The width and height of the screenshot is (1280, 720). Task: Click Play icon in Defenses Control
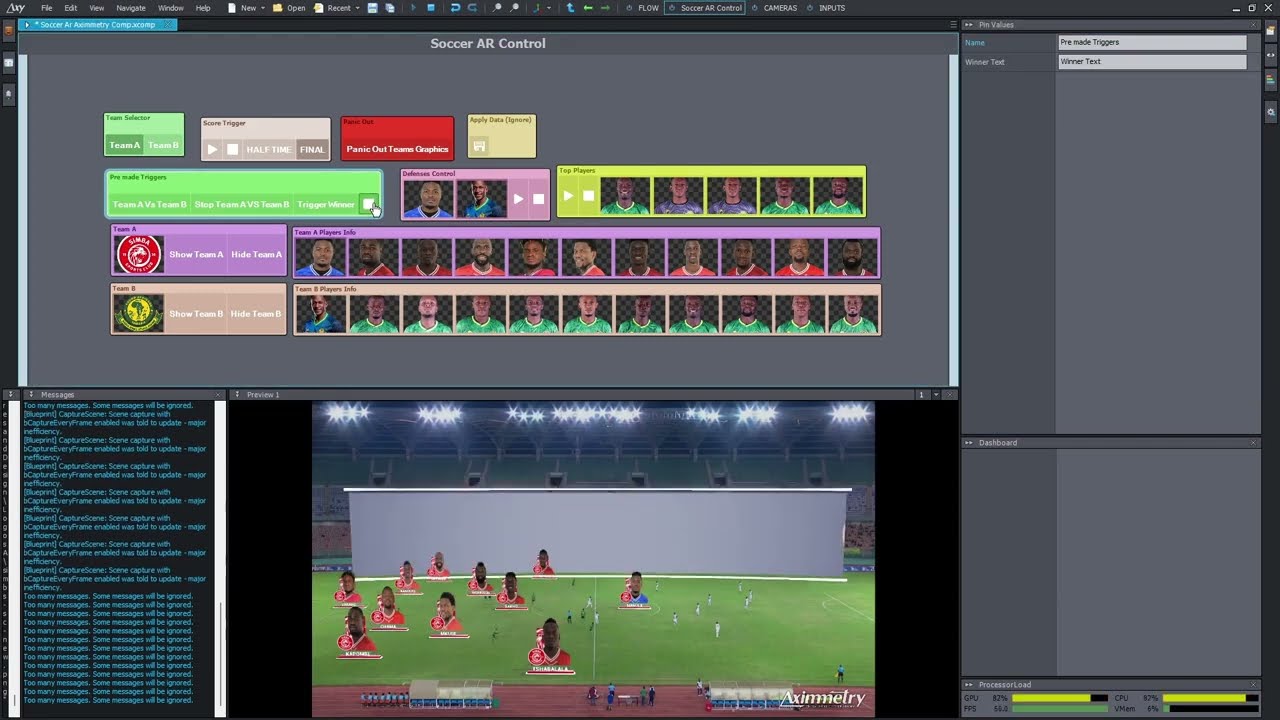[x=518, y=199]
